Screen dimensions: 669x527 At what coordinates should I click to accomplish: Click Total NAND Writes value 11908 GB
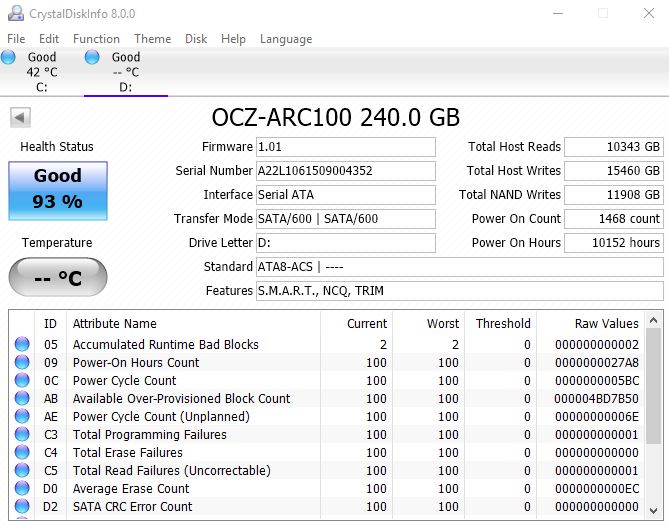click(x=614, y=195)
